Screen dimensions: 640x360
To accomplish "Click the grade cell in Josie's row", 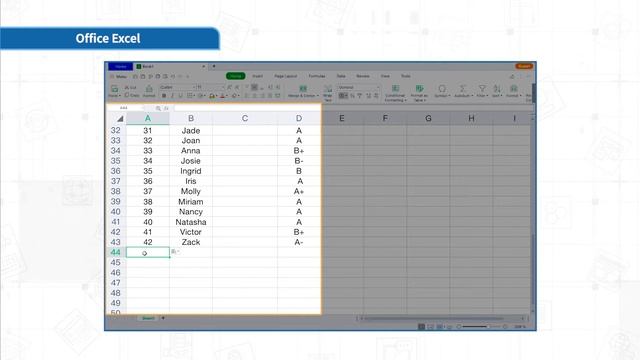I will click(x=299, y=161).
